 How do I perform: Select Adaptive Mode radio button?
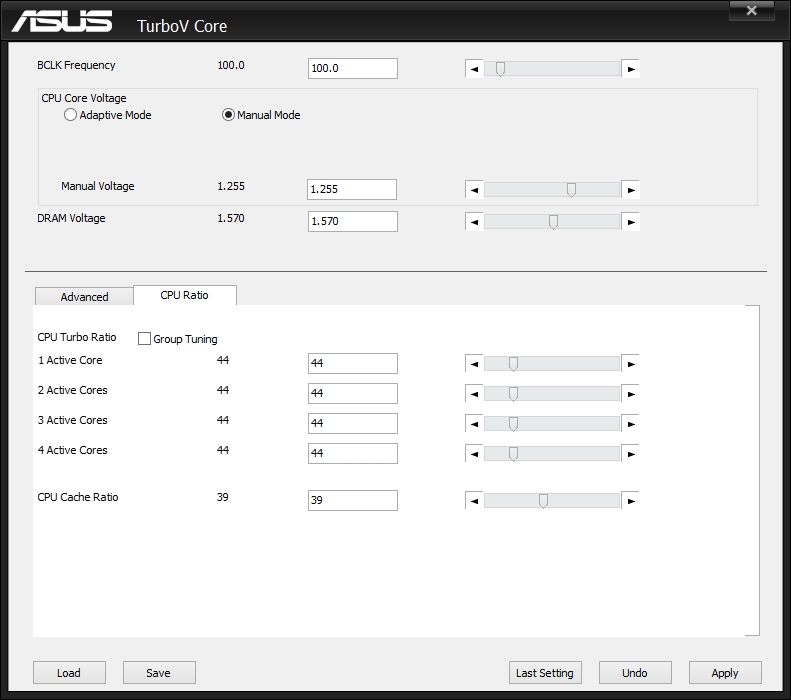pos(70,115)
